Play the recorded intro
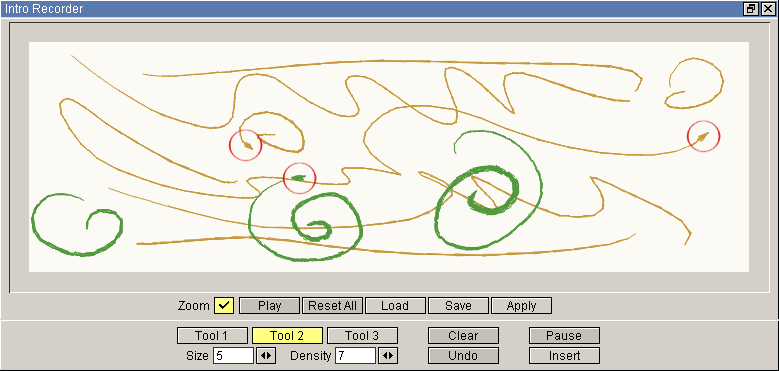Viewport: 779px width, 371px height. (270, 306)
